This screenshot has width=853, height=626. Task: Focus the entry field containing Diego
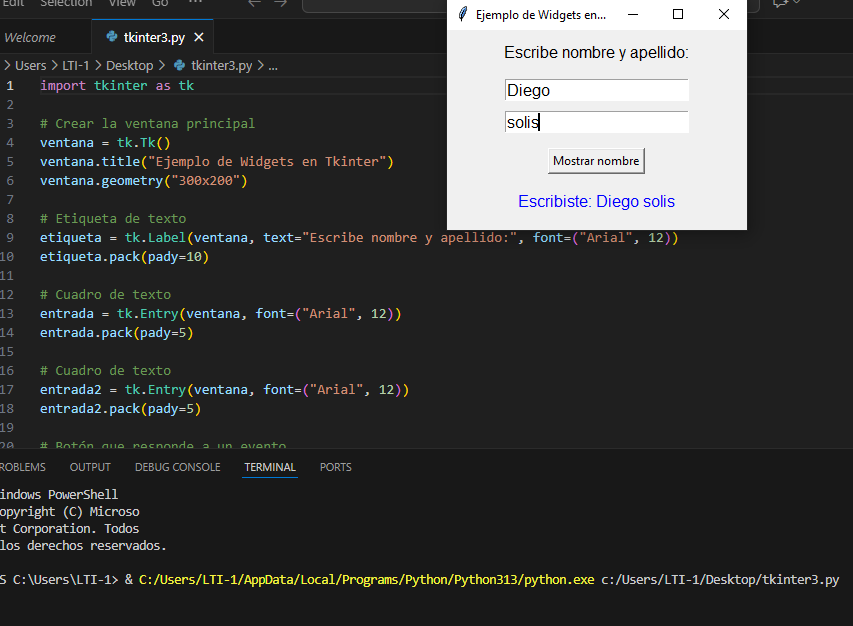tap(596, 91)
